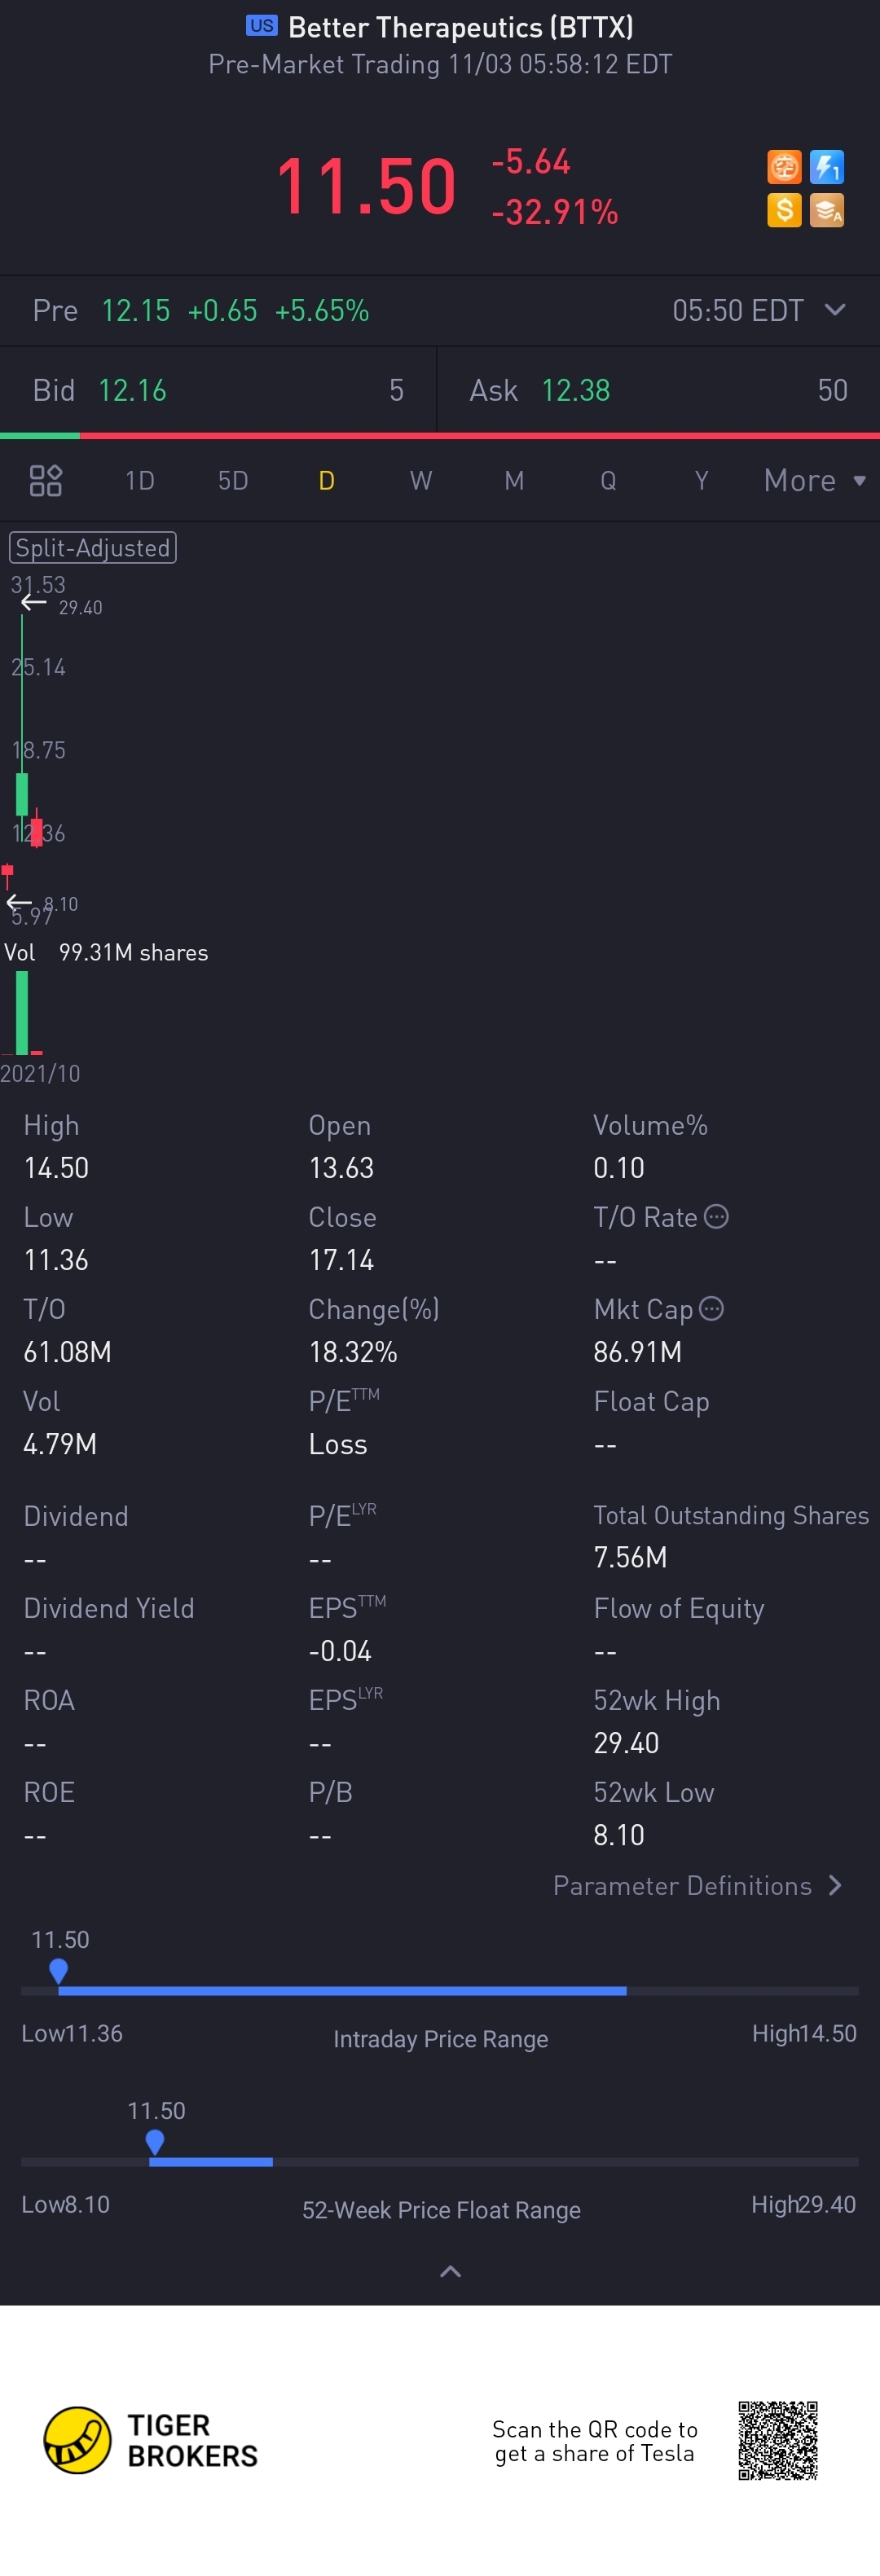Tap the Tesla share QR code
This screenshot has height=2576, width=880.
778,2440
